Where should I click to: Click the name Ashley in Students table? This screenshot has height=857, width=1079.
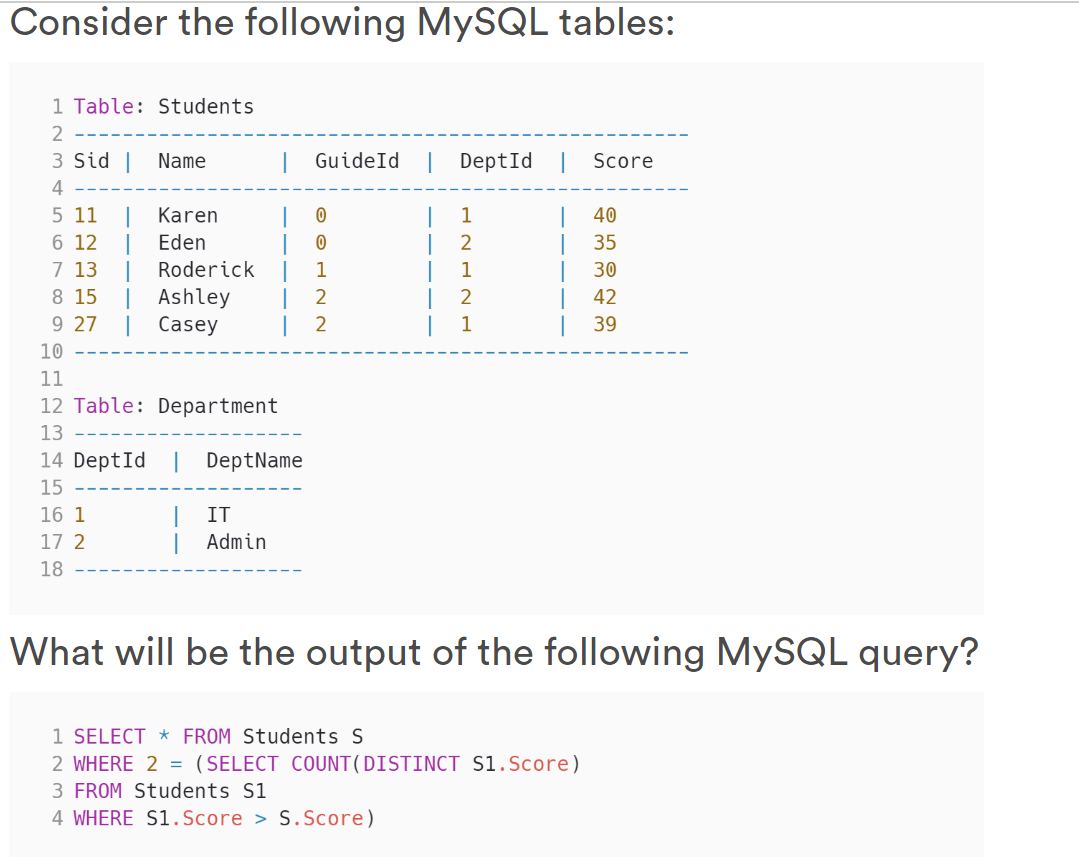click(x=194, y=297)
